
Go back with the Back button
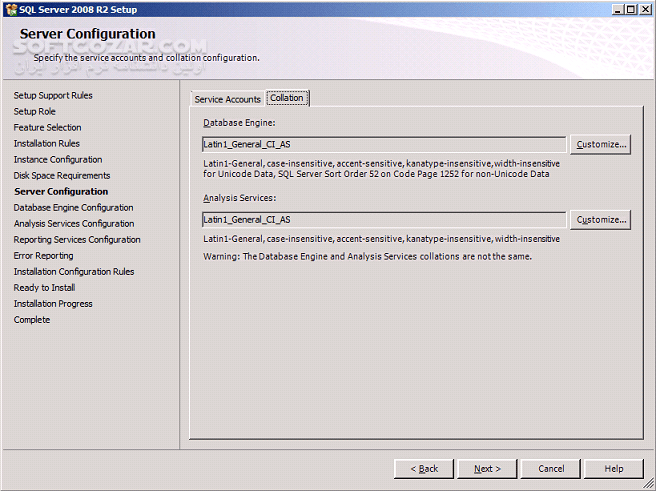(424, 469)
